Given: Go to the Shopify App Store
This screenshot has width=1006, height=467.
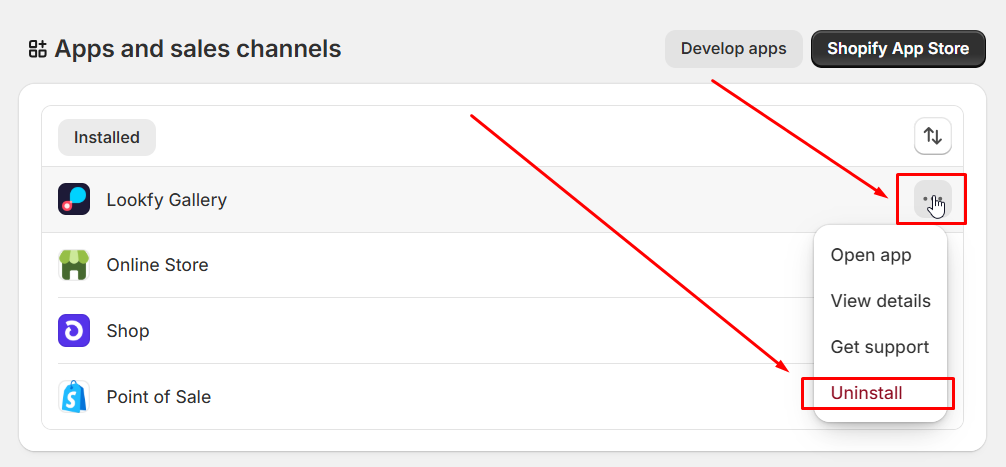Looking at the screenshot, I should [898, 49].
